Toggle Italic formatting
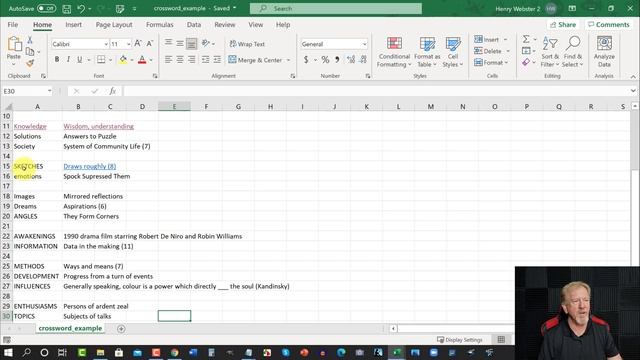Viewport: 640px width, 360px height. (x=68, y=60)
